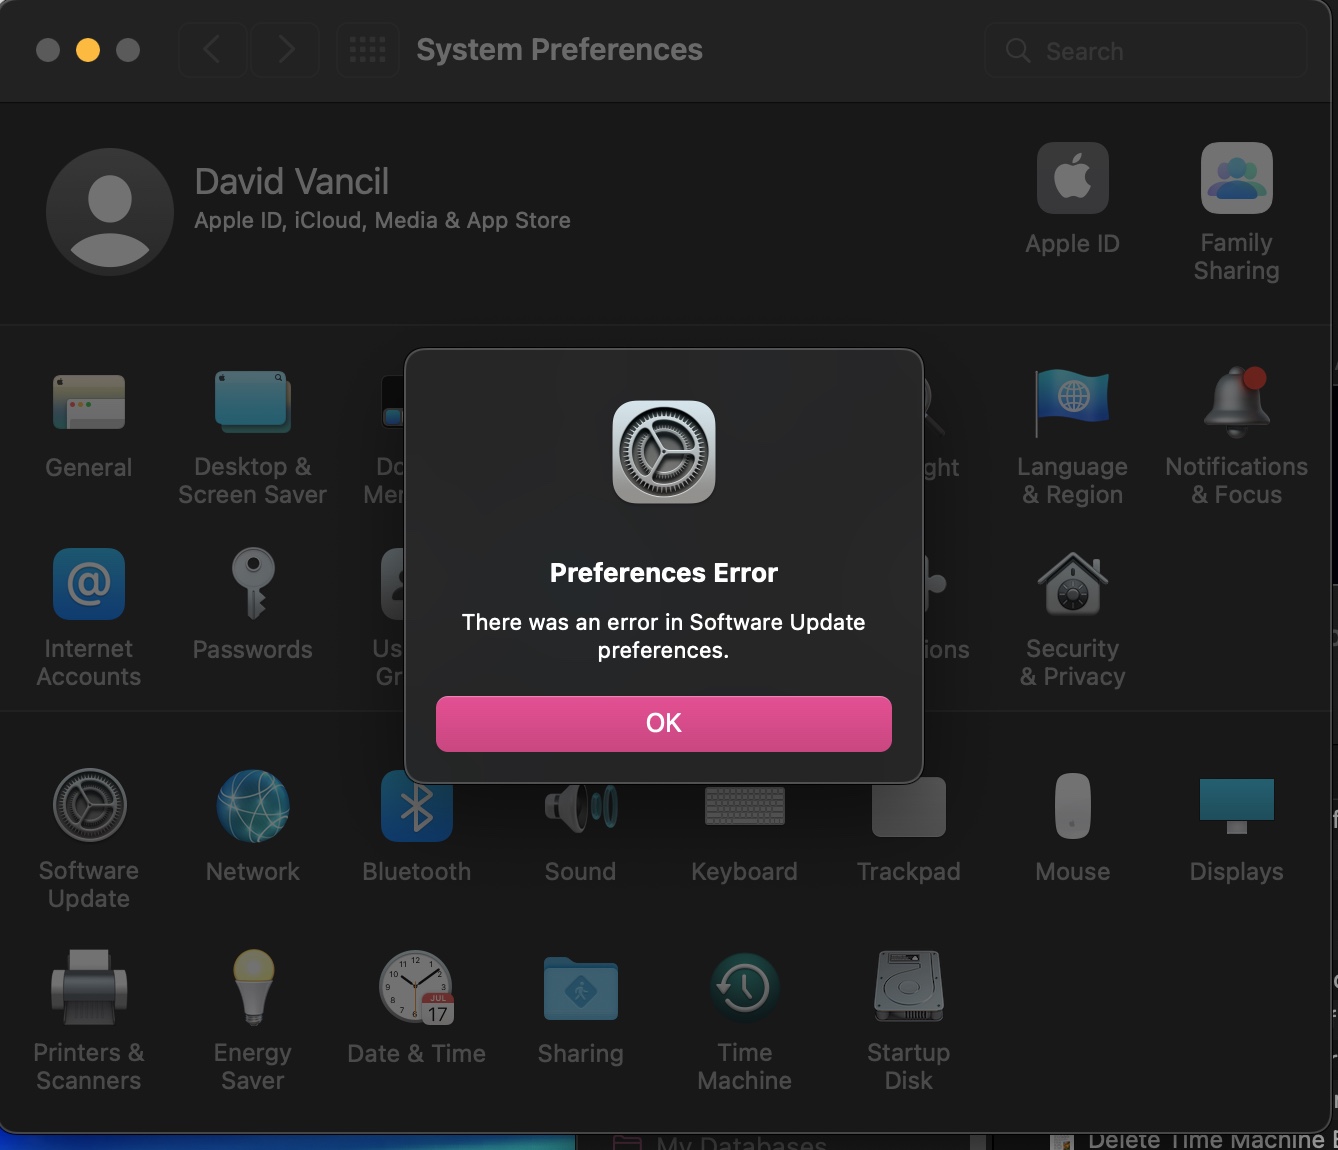The image size is (1338, 1150).
Task: Click OK in the Preferences Error dialog
Action: (663, 723)
